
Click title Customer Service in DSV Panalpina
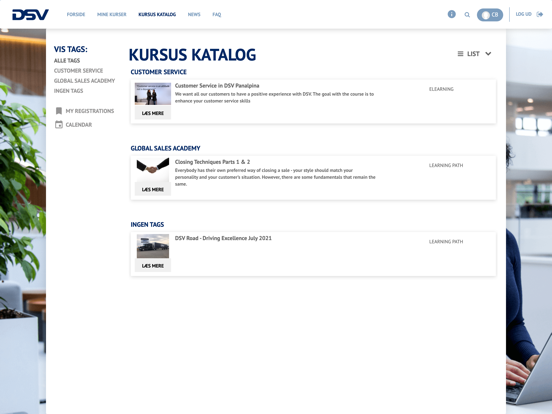click(x=217, y=86)
